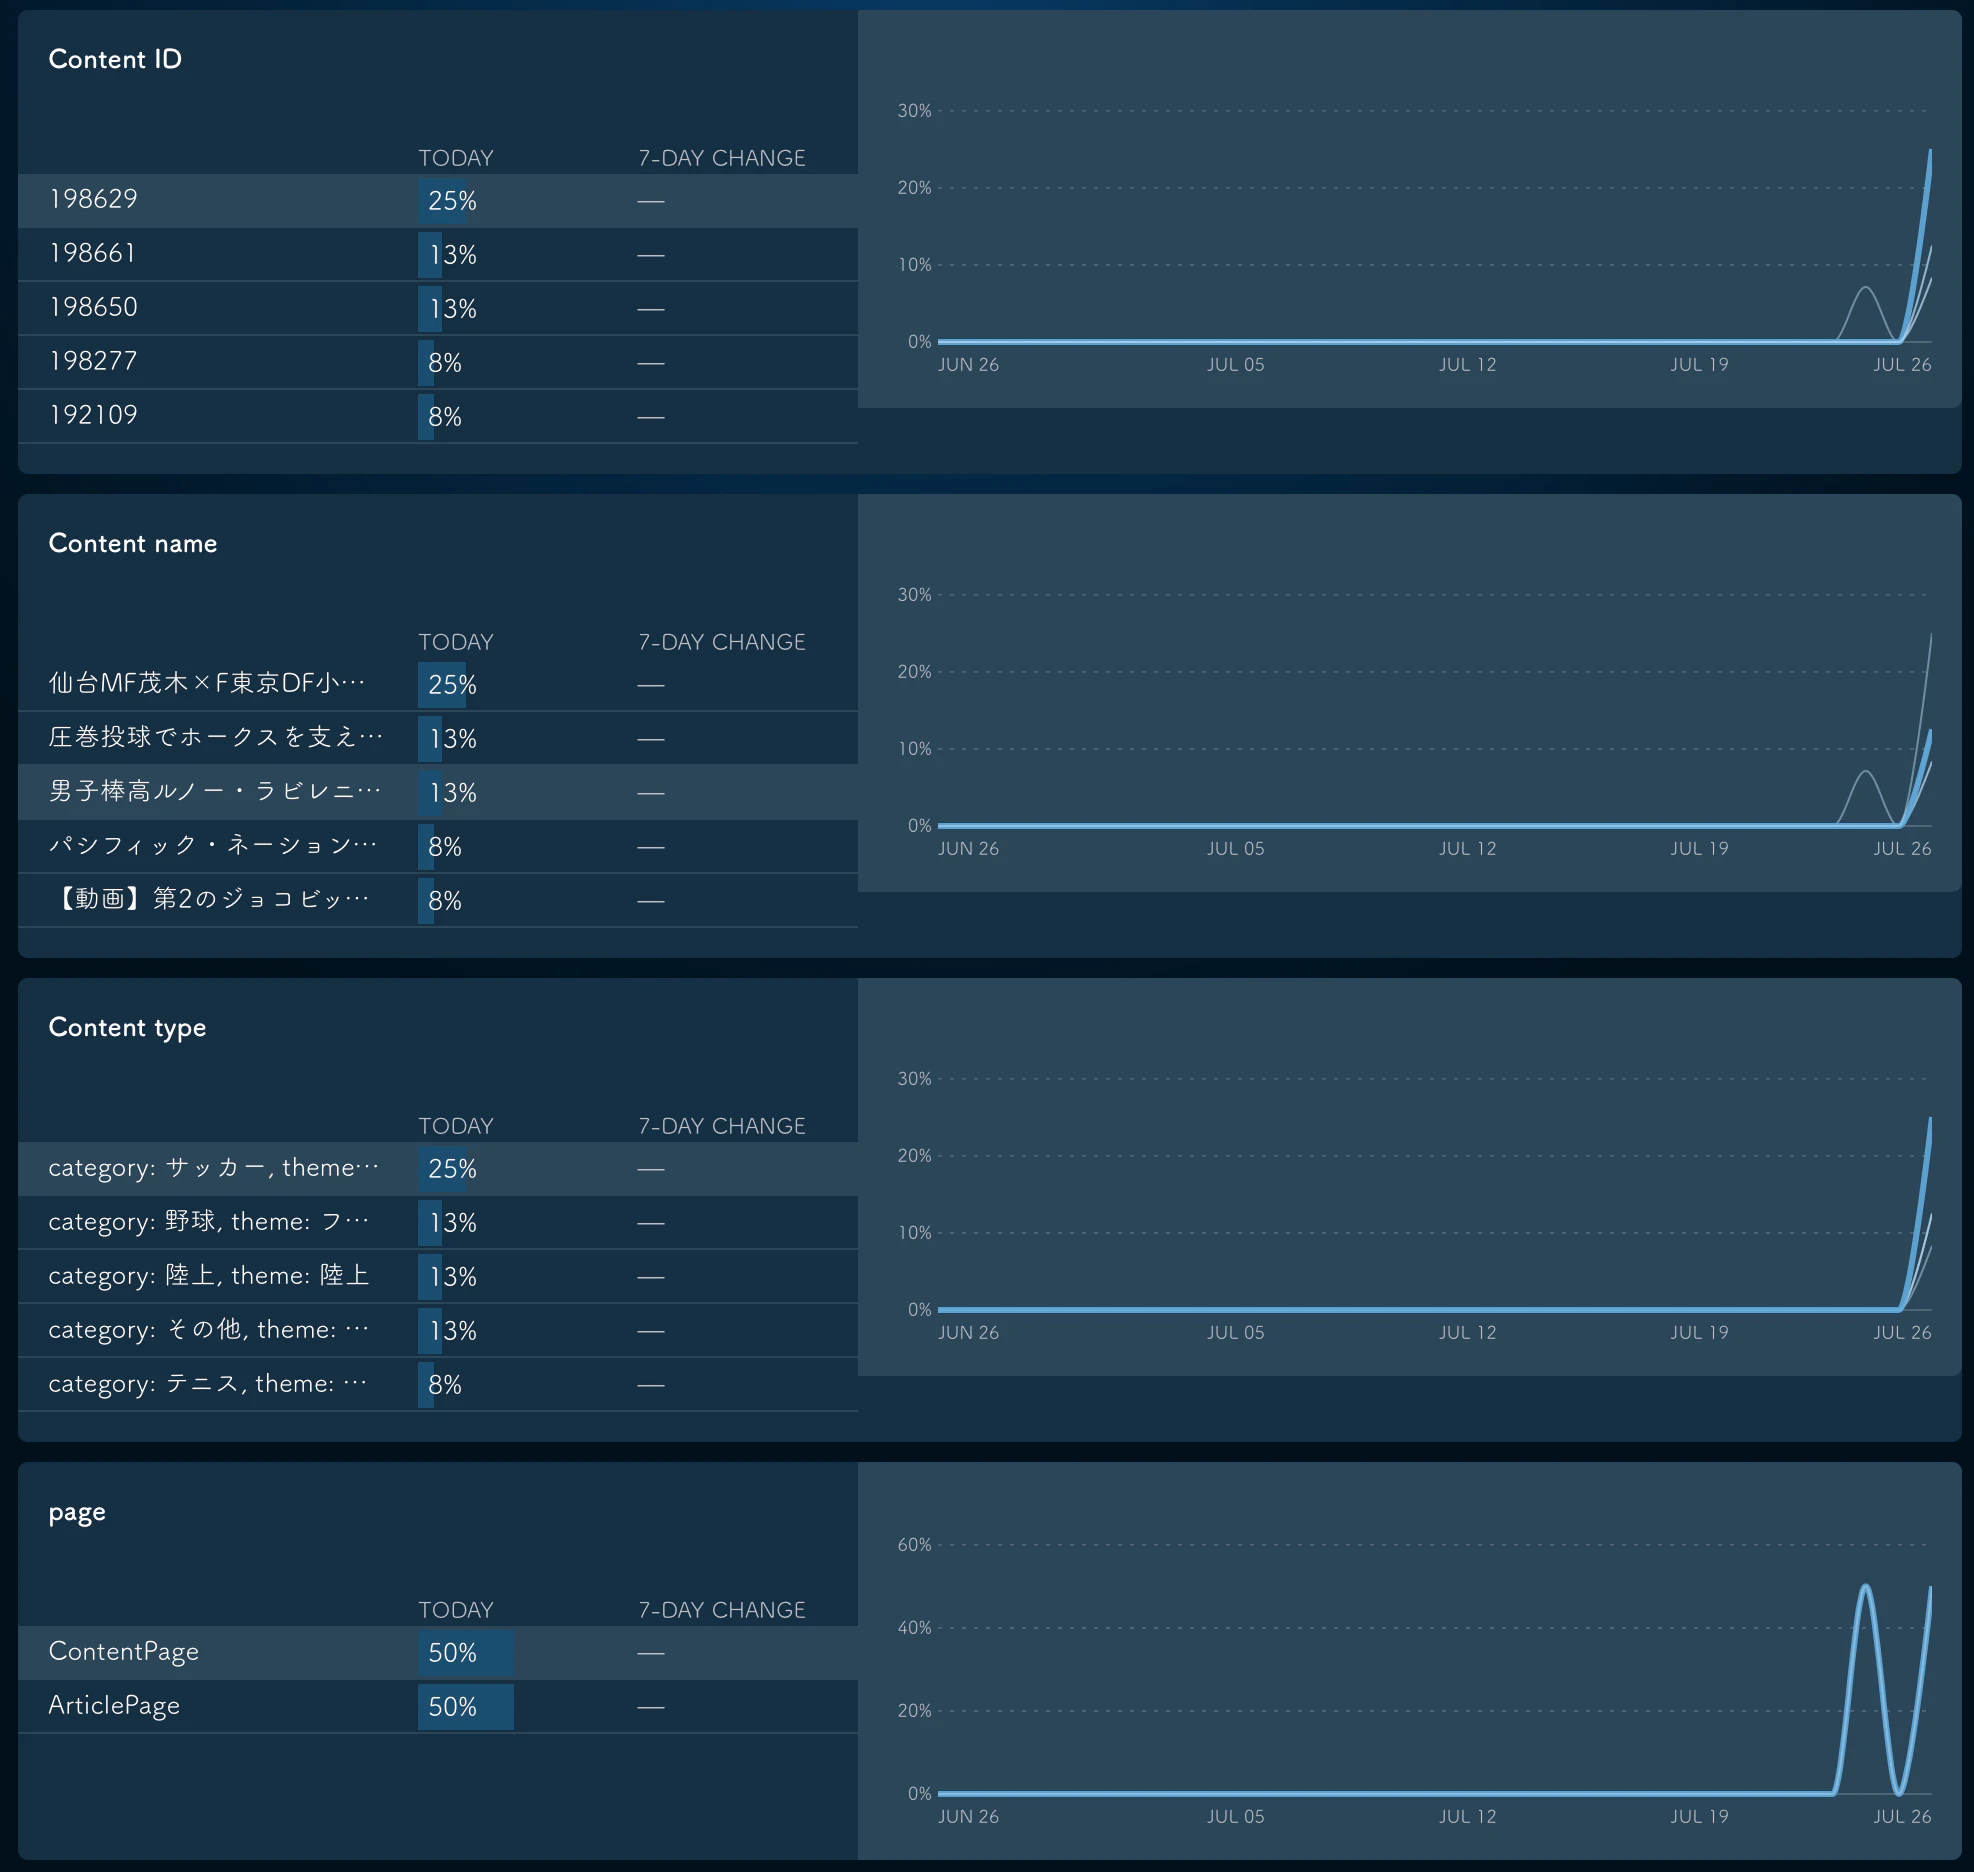Select the ContentPage row
This screenshot has width=1974, height=1872.
pyautogui.click(x=438, y=1652)
